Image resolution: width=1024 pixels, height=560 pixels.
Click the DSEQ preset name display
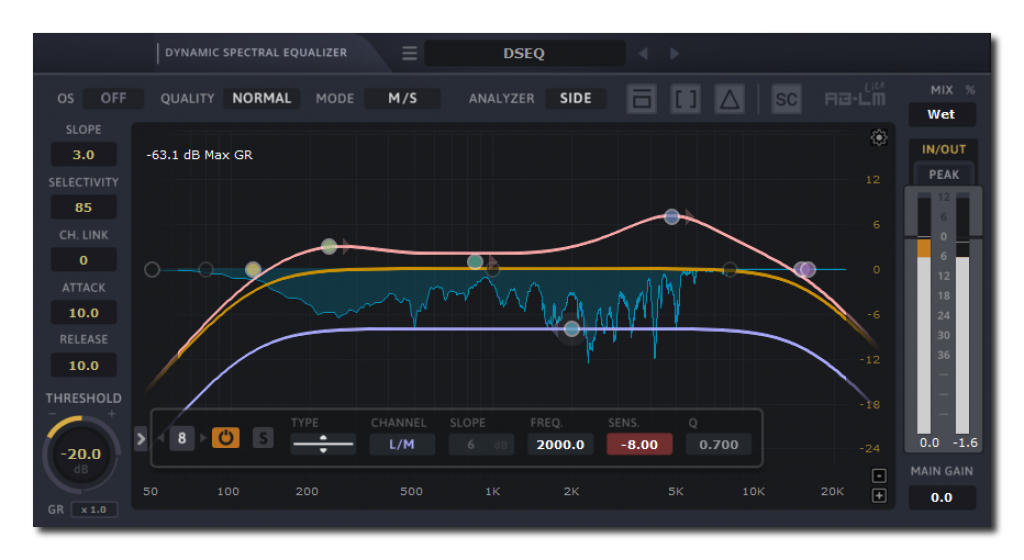(524, 54)
